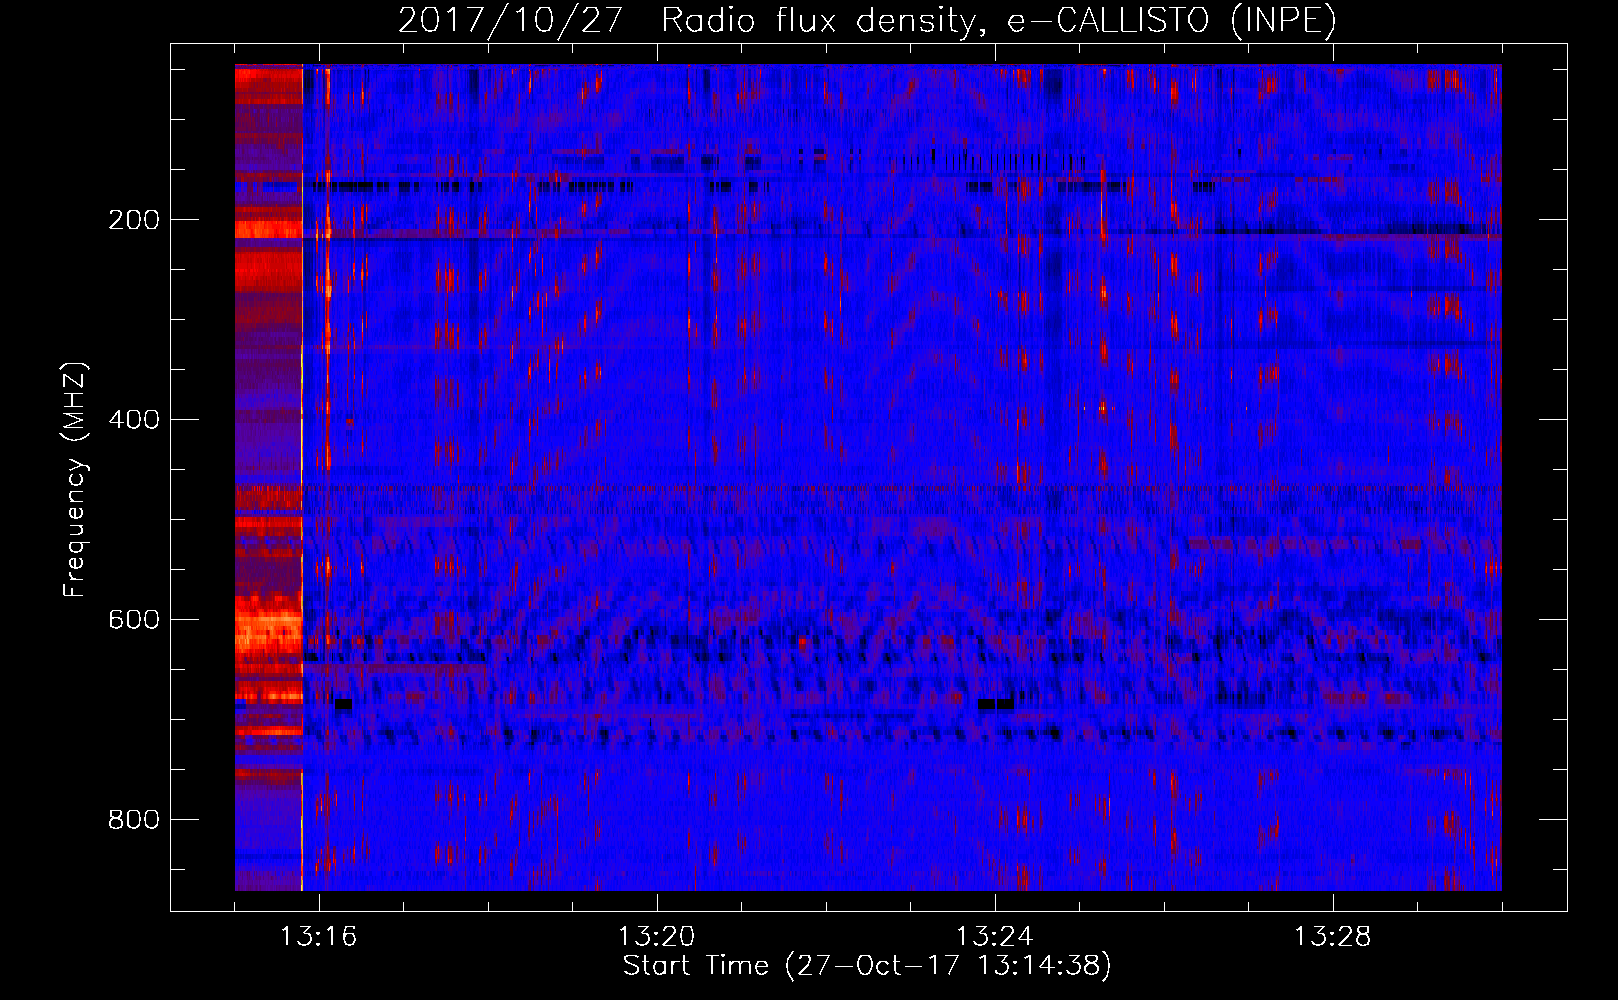Click the '800' frequency tick label
1618x1000 pixels.
pos(134,819)
